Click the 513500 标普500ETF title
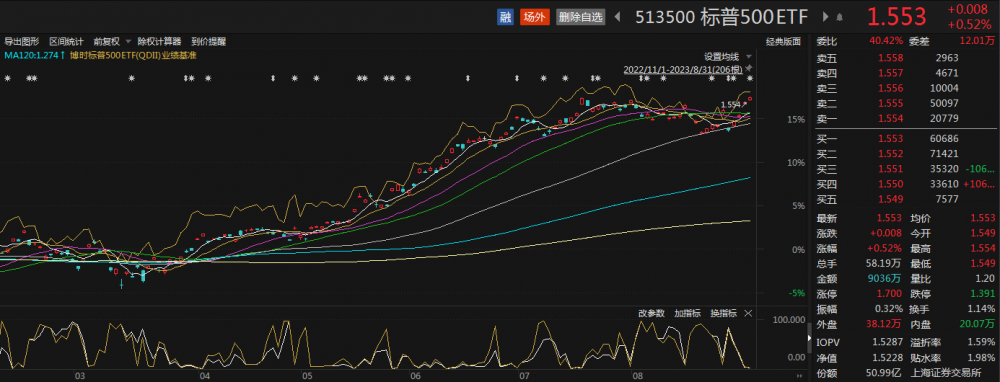Image resolution: width=1000 pixels, height=382 pixels. click(721, 17)
